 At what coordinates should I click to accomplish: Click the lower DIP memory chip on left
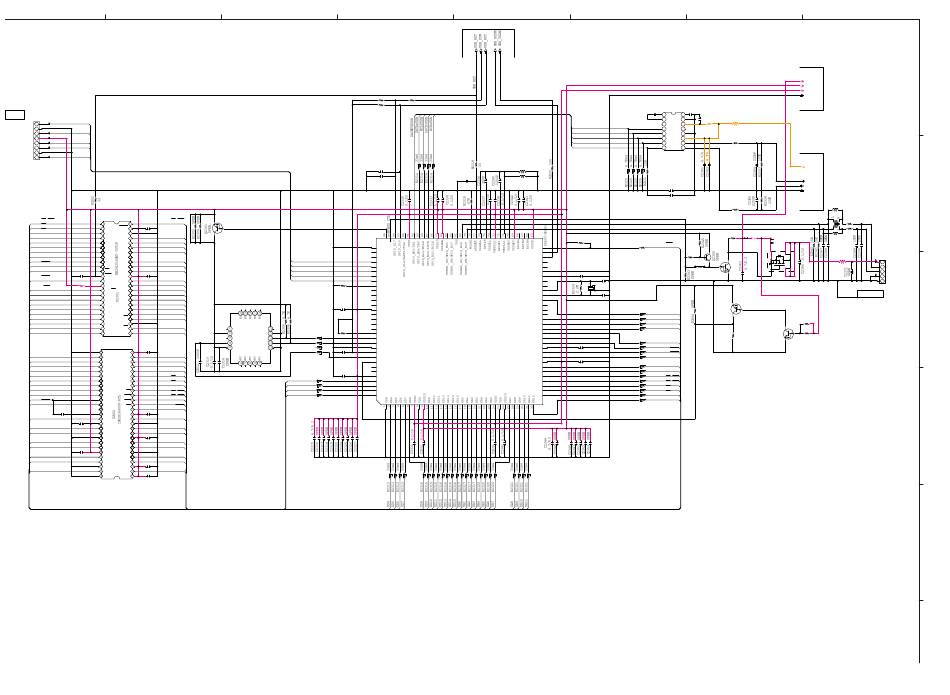point(117,414)
